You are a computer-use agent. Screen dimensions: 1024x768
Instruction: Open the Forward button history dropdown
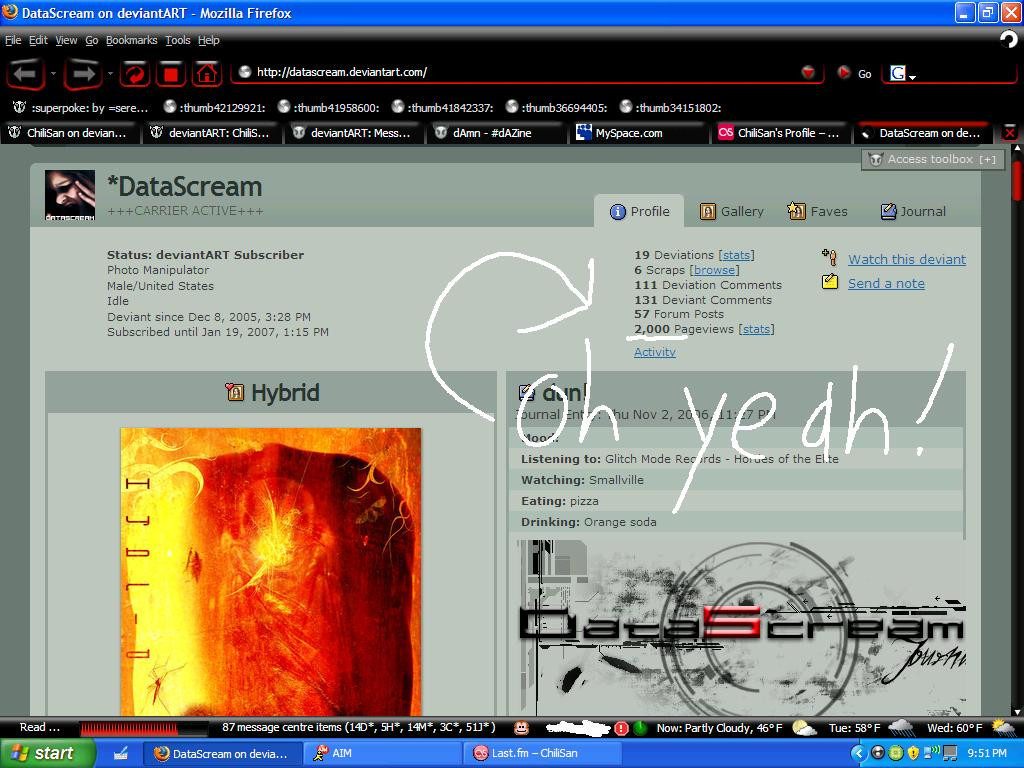tap(110, 74)
